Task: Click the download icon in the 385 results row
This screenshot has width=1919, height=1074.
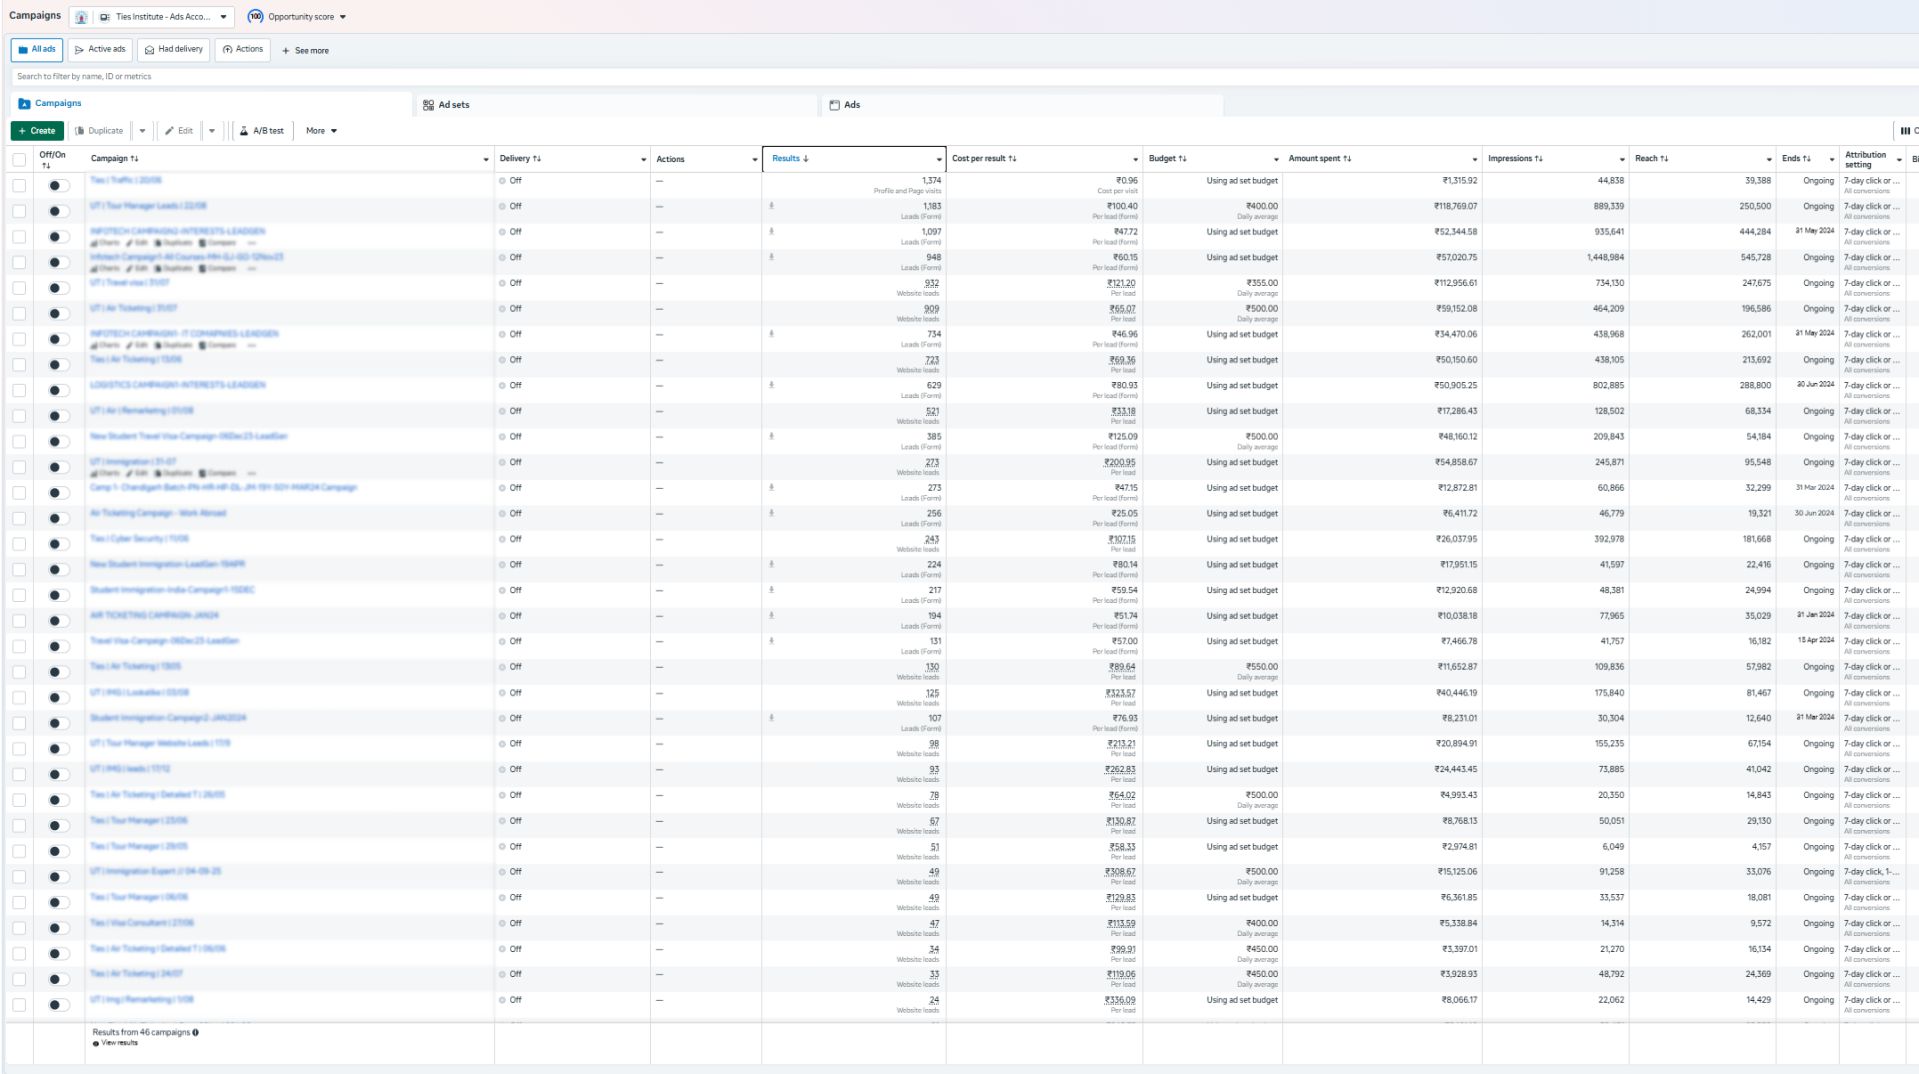Action: 771,436
